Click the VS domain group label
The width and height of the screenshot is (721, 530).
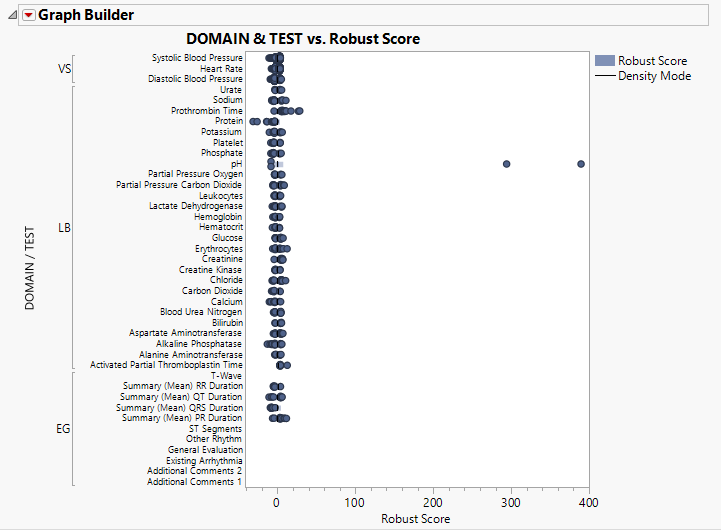click(x=65, y=69)
